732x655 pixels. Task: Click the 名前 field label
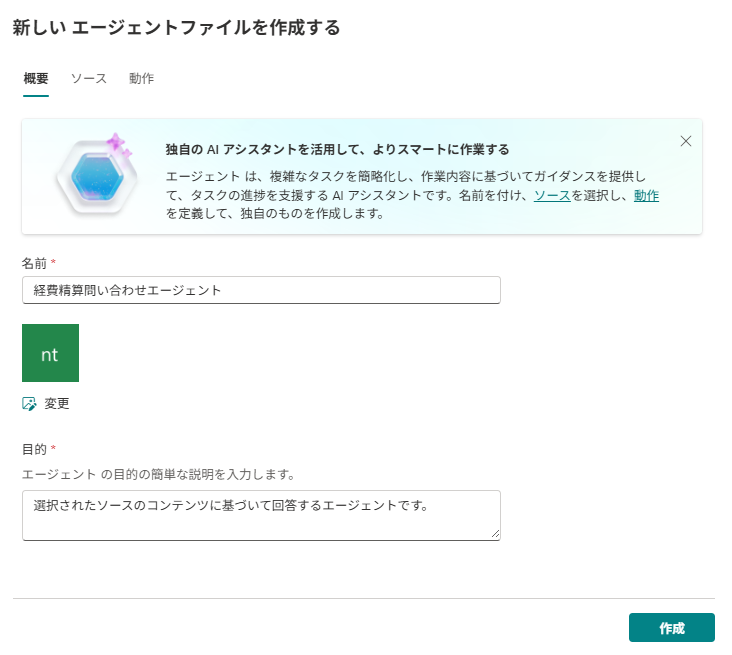click(x=34, y=262)
